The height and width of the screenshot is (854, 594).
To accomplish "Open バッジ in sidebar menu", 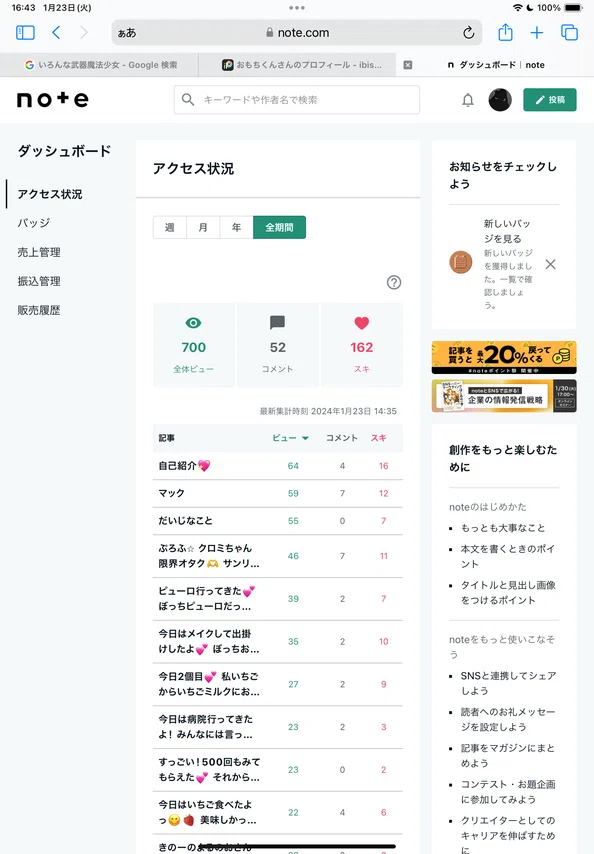I will [34, 223].
